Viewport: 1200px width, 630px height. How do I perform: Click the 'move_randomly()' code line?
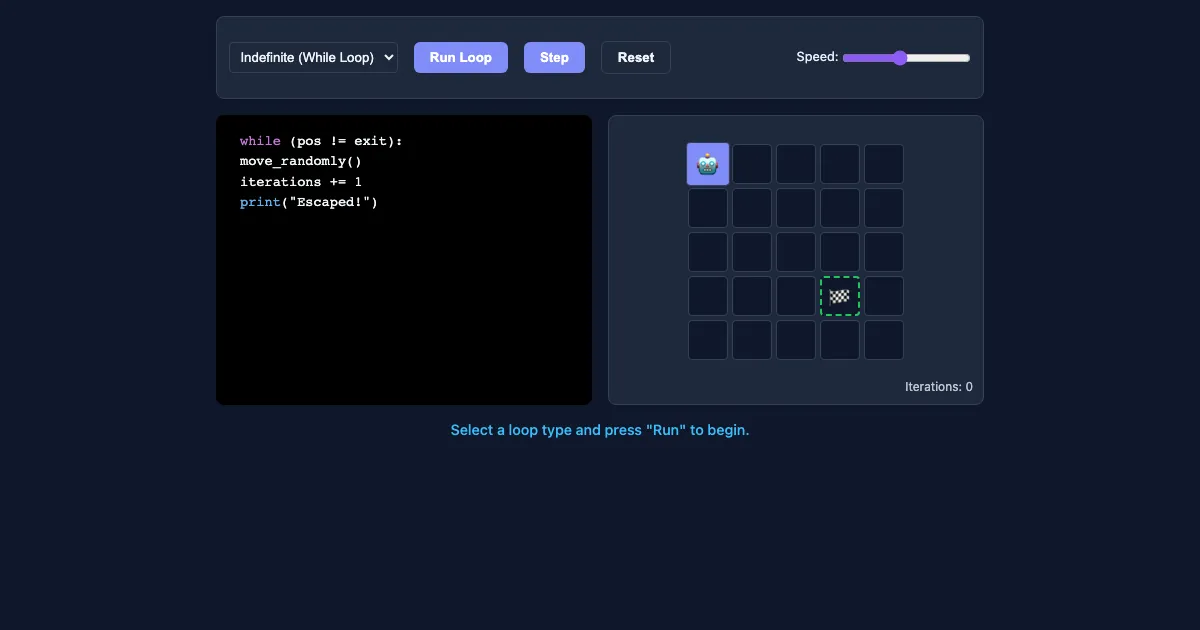(x=301, y=161)
